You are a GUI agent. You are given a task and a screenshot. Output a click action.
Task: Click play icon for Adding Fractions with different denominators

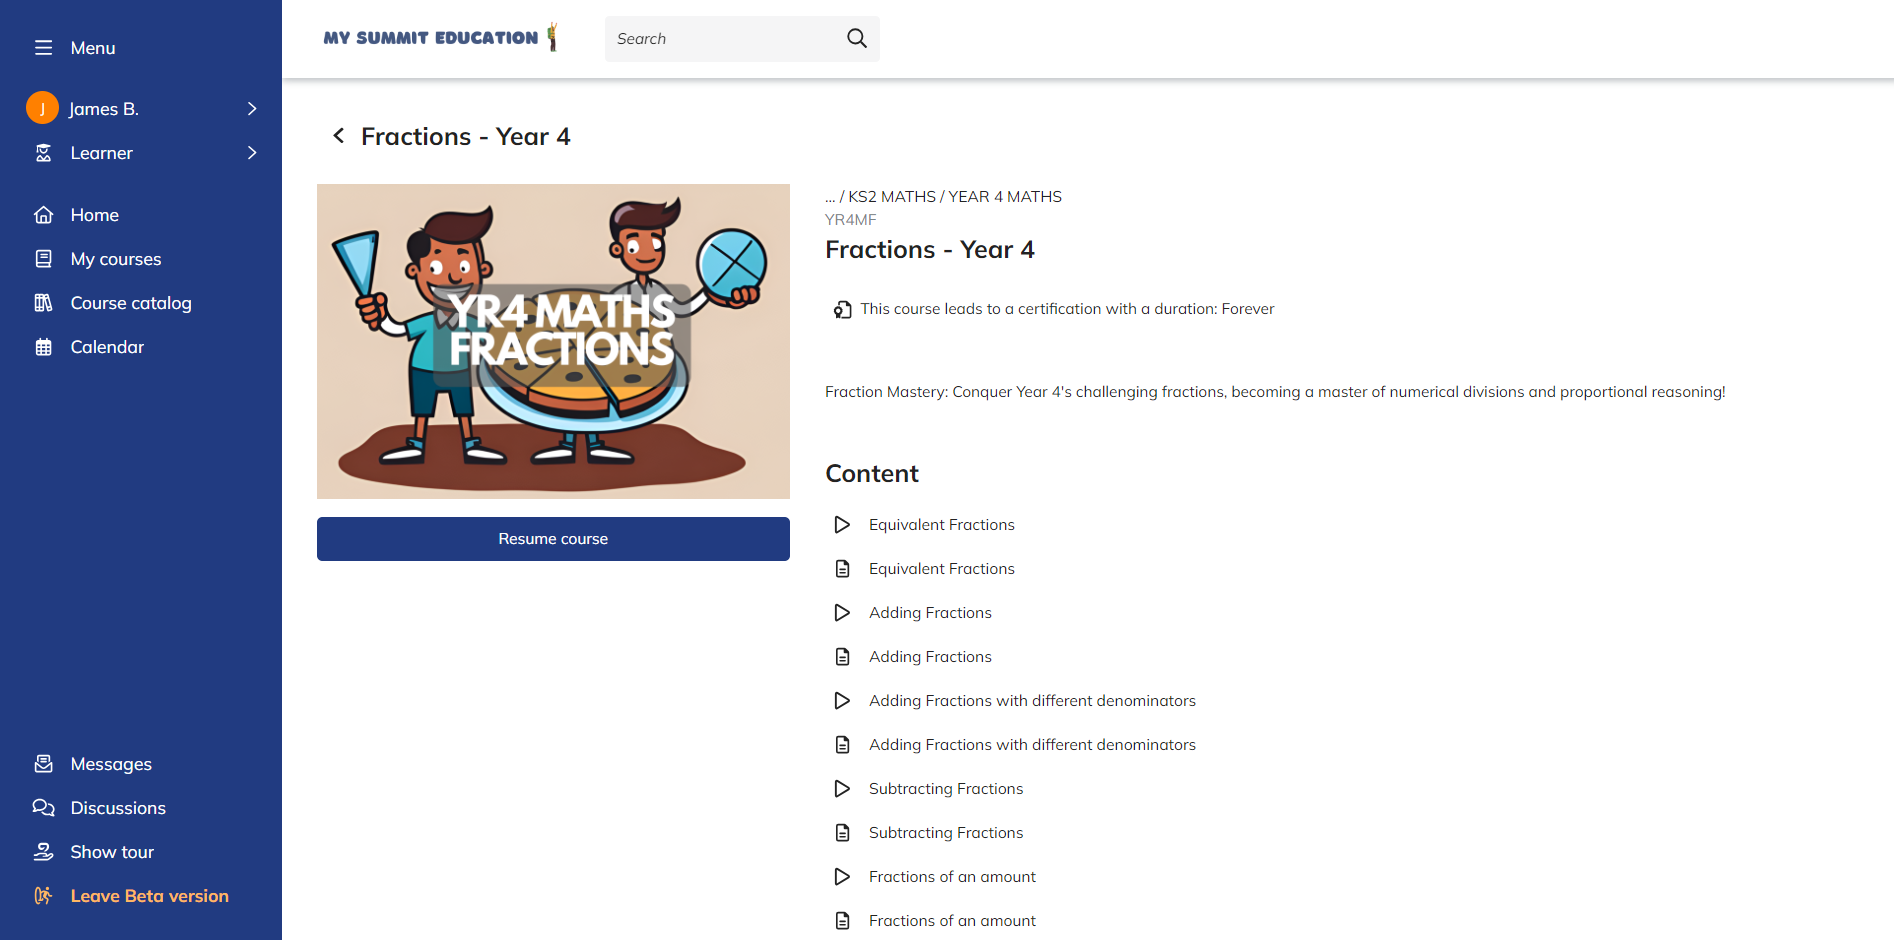pos(842,701)
